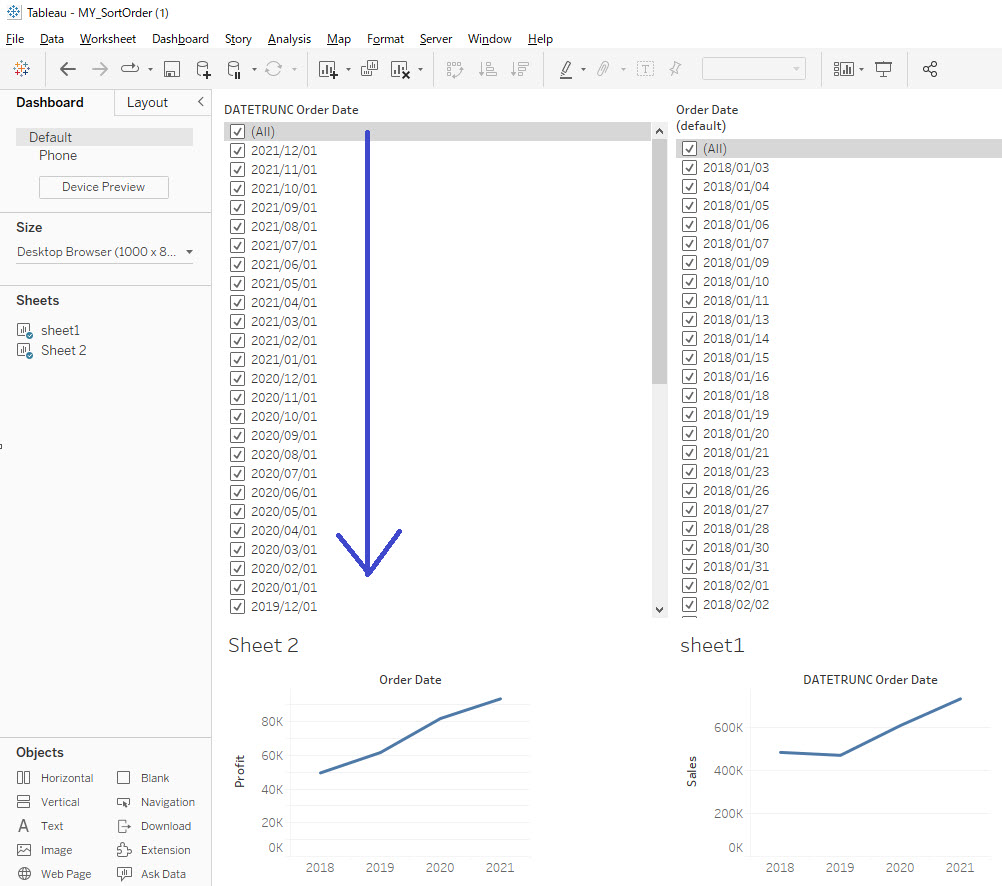Viewport: 1002px width, 886px height.
Task: Click the Extension object icon
Action: tap(124, 850)
